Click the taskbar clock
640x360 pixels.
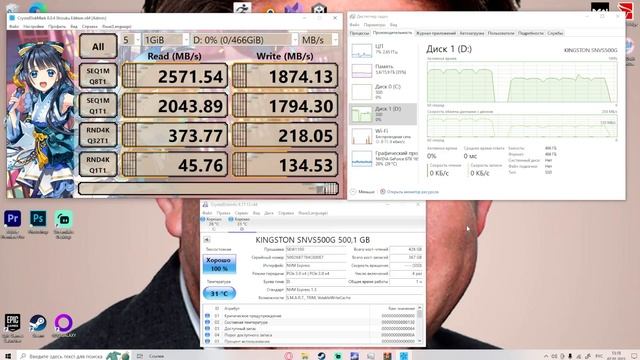(x=616, y=356)
